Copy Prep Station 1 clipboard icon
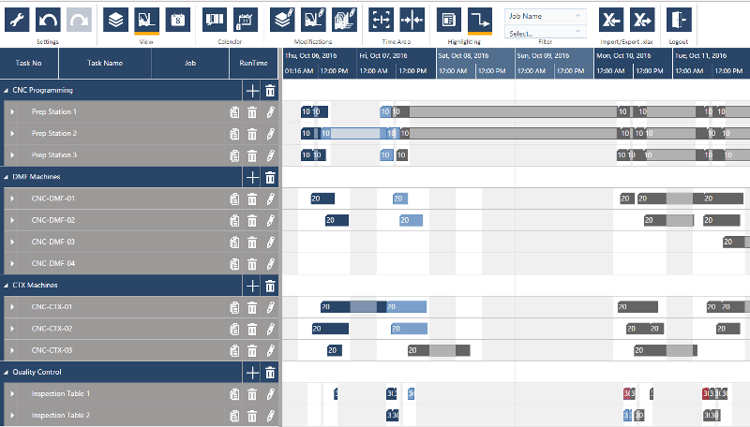Screen dimensions: 750x427 [234, 112]
